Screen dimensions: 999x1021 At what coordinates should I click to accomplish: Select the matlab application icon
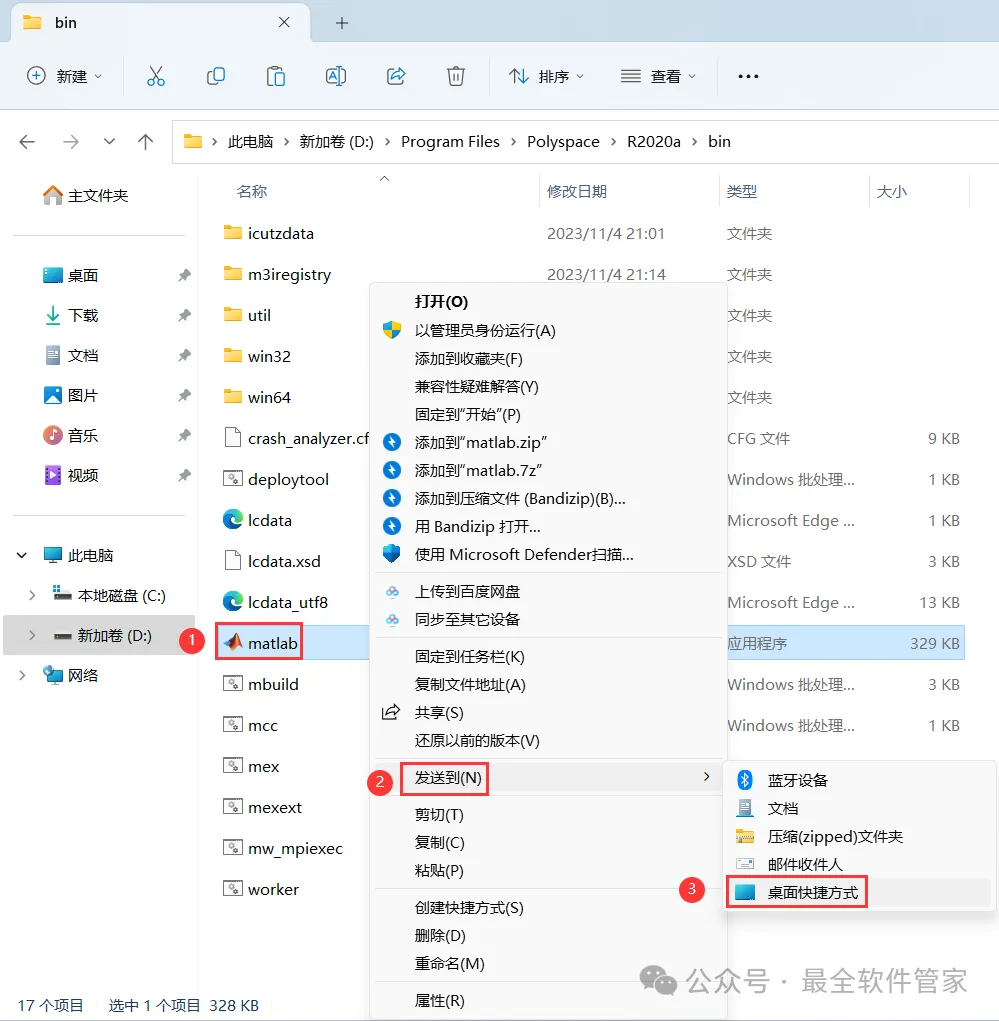click(x=232, y=643)
